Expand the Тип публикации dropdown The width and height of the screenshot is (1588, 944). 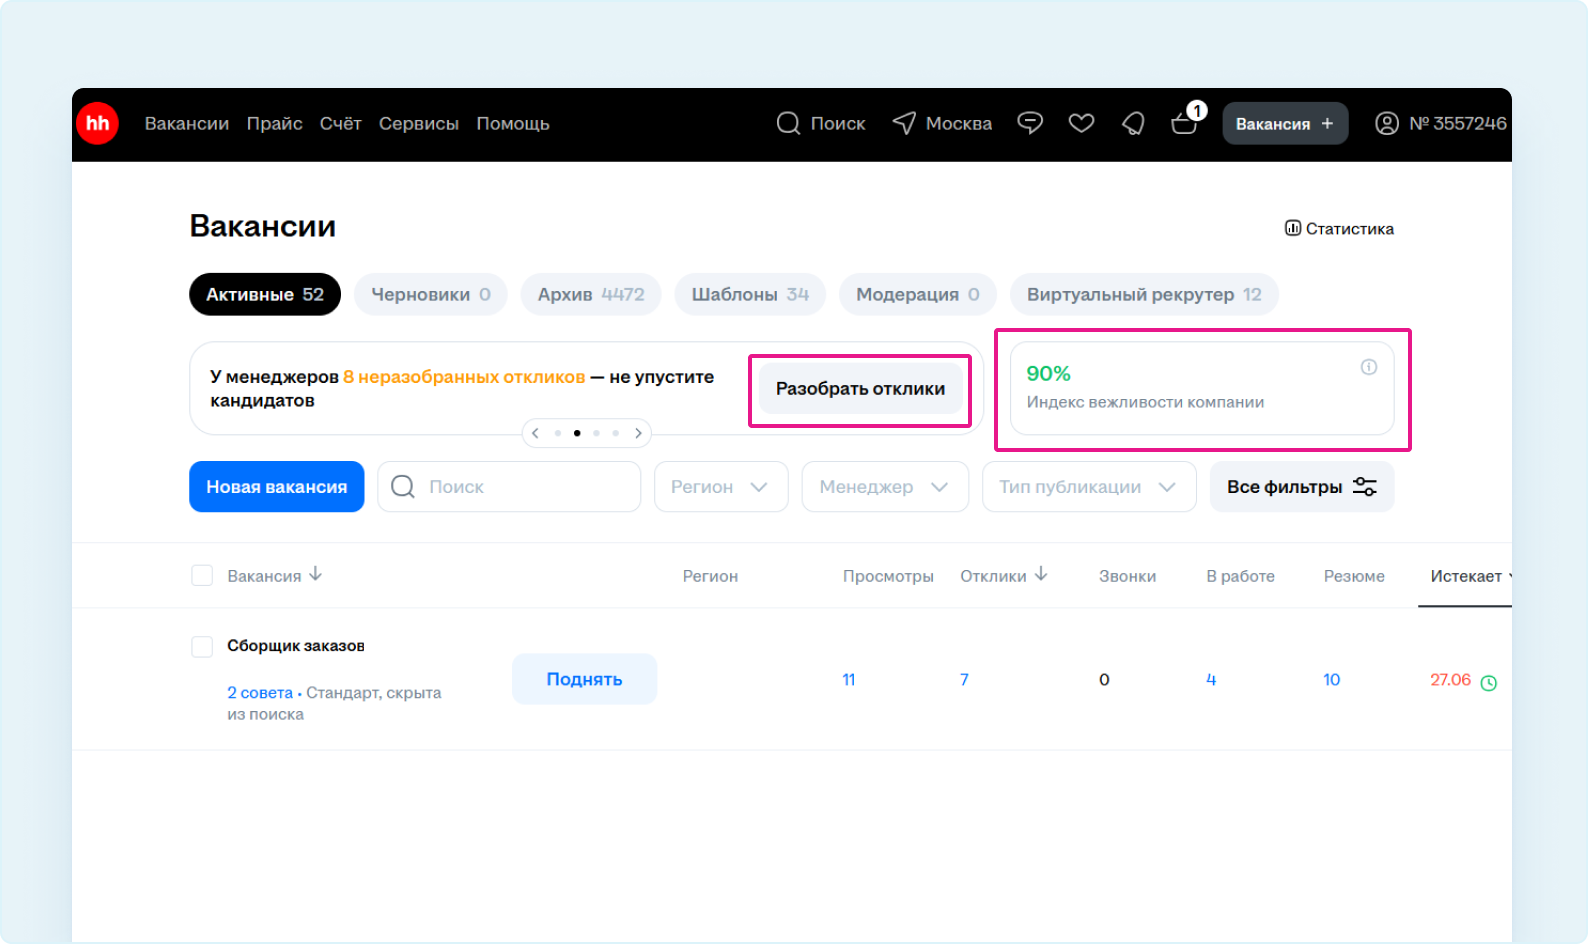1089,487
